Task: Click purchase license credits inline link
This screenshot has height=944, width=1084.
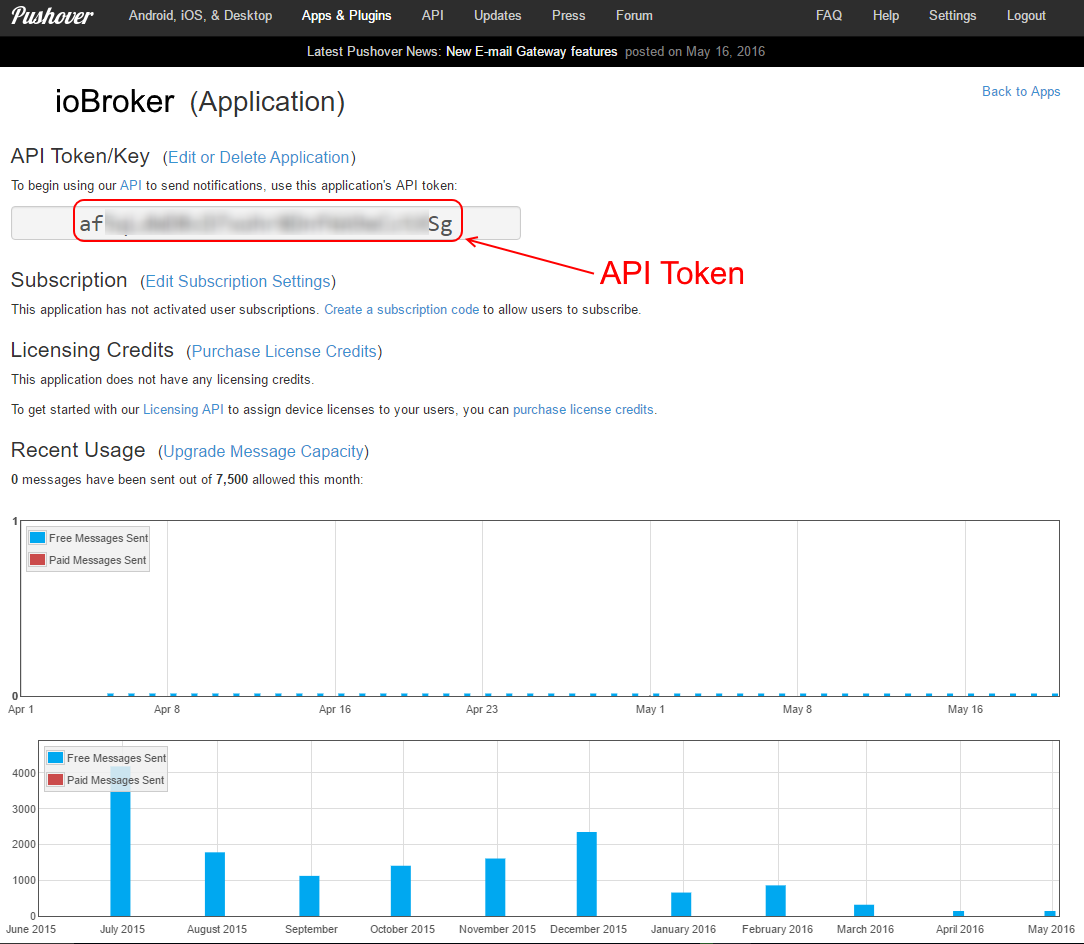Action: tap(583, 409)
